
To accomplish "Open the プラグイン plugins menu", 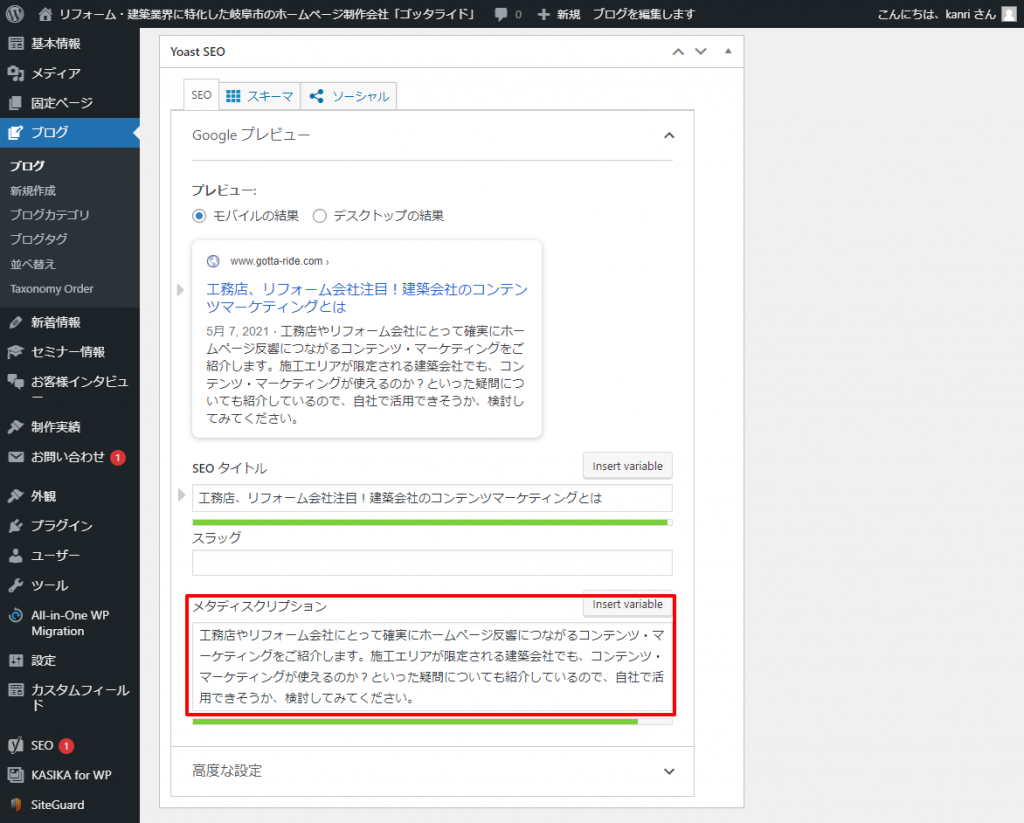I will point(61,526).
